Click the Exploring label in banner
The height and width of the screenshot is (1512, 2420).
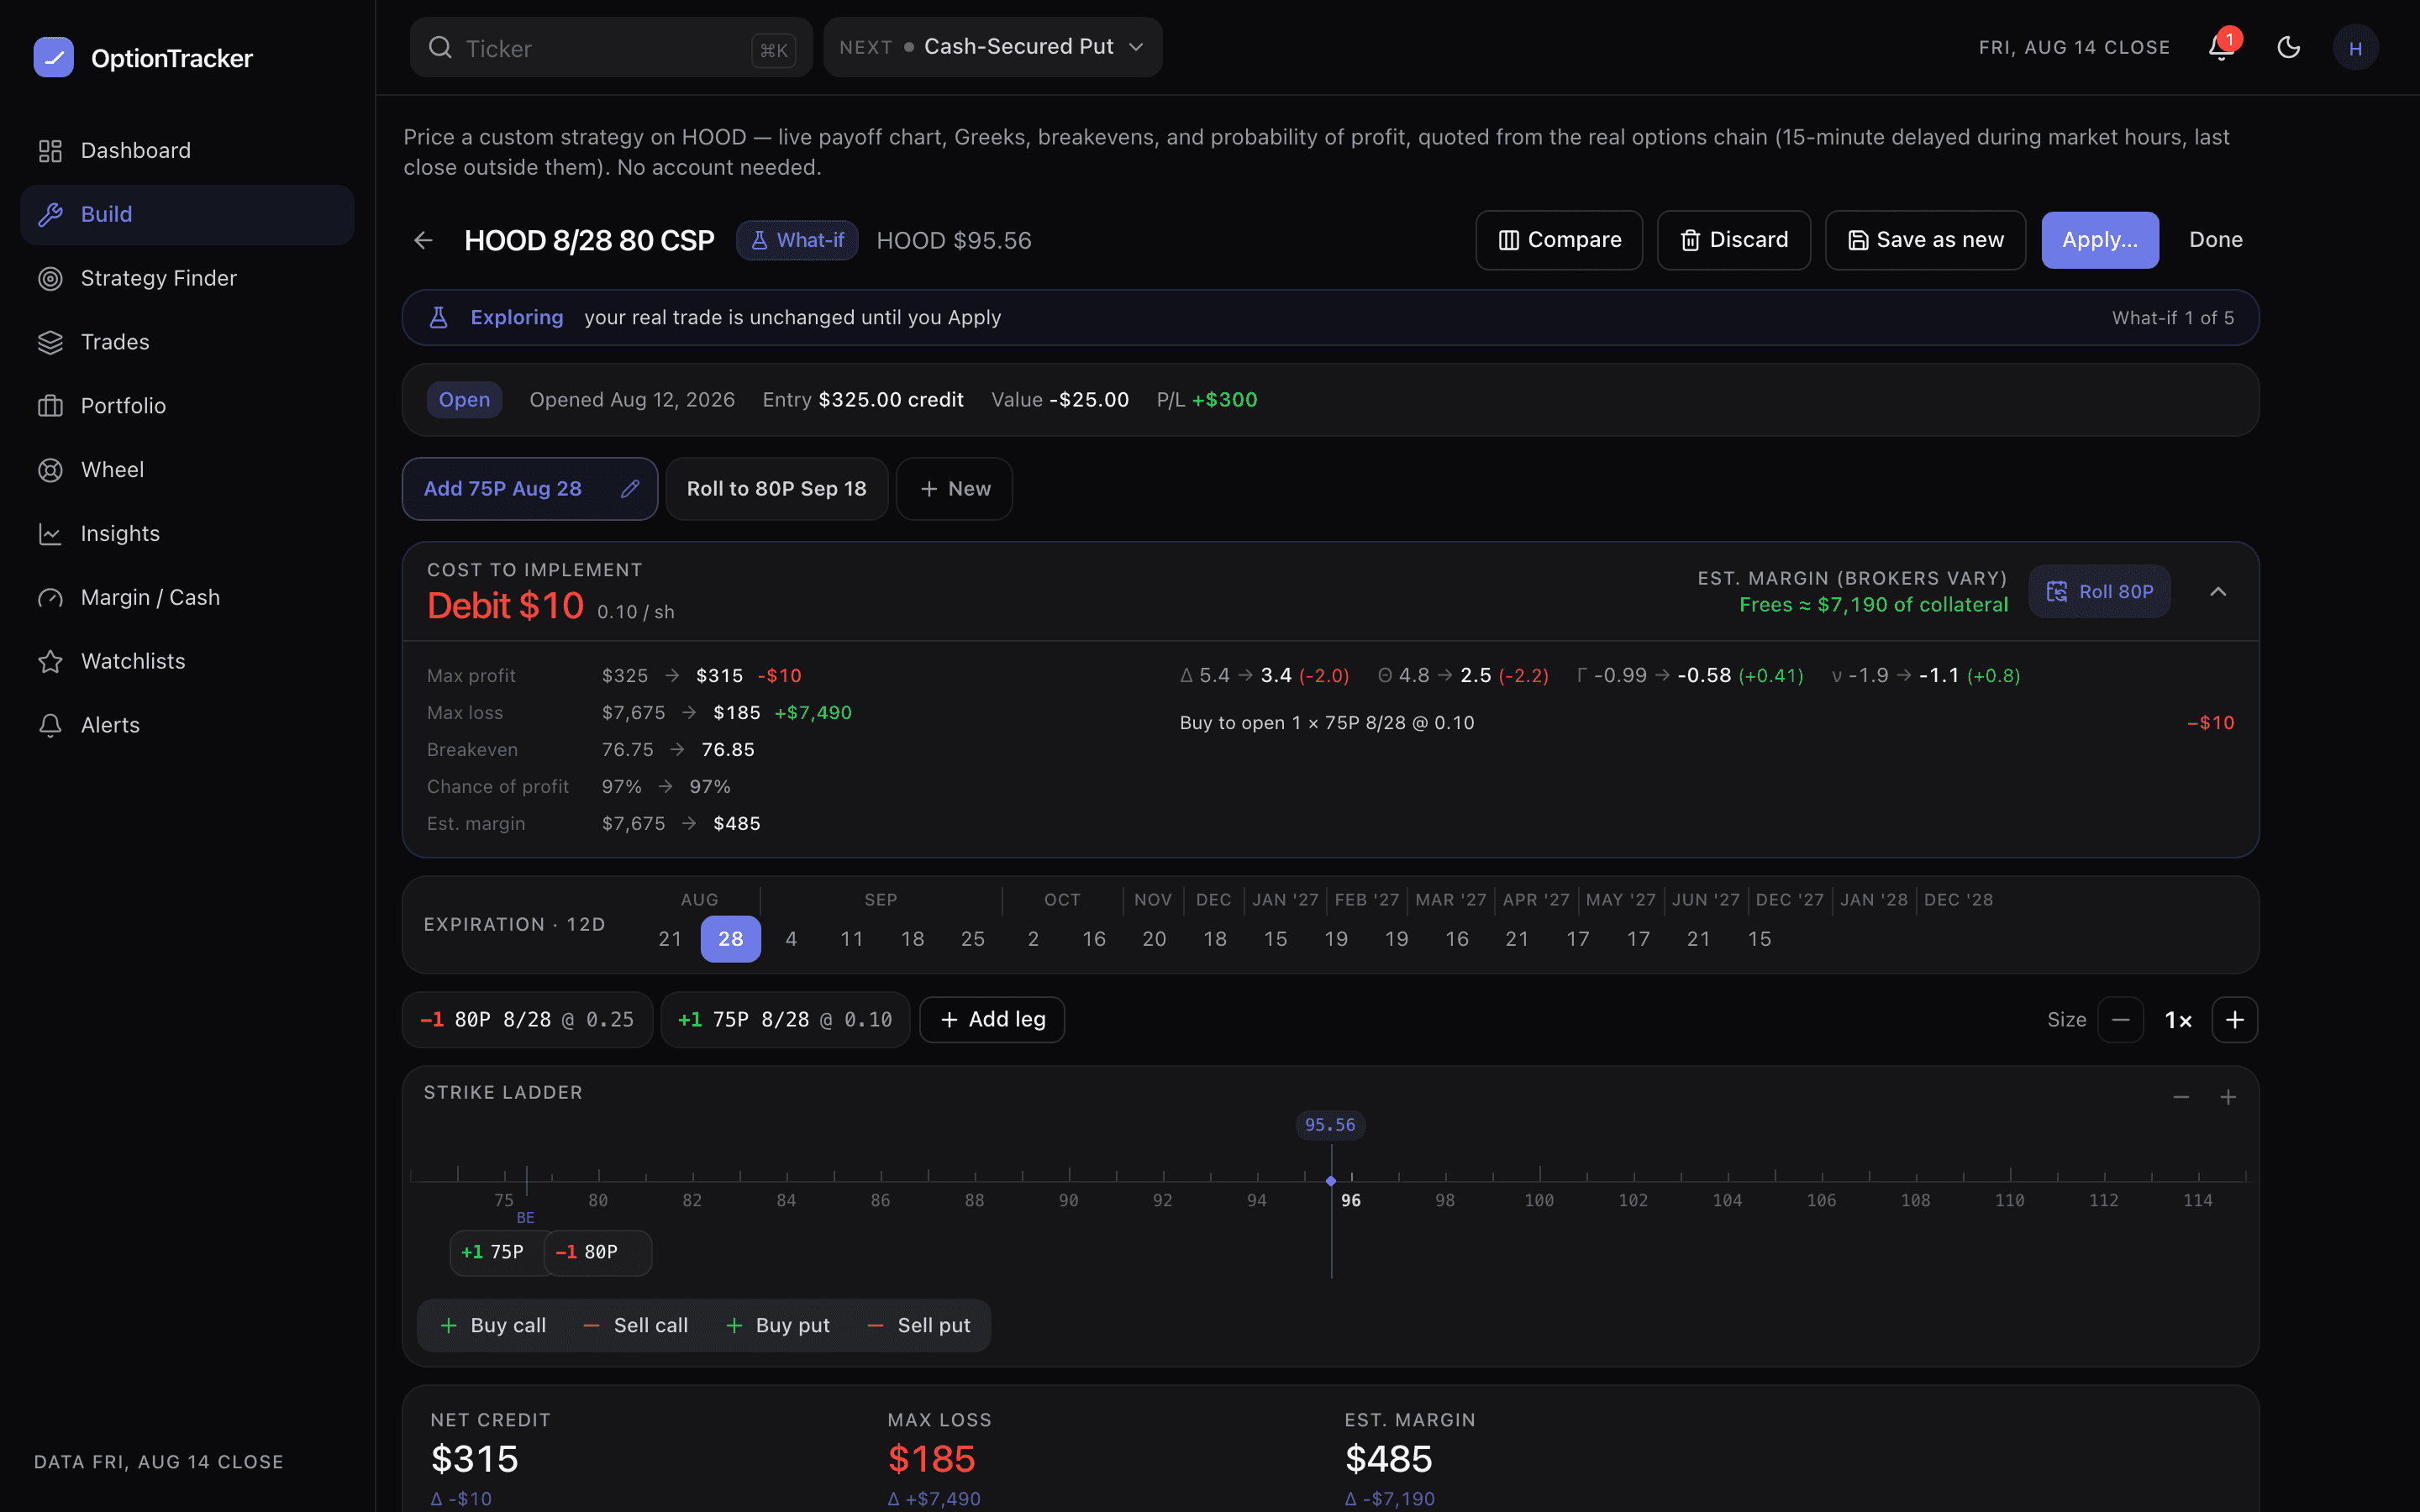[x=517, y=317]
